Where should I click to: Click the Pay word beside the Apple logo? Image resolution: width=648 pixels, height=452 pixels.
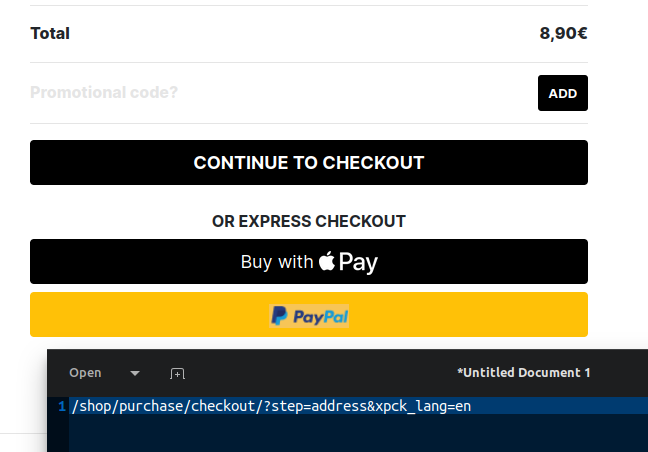[x=358, y=262]
